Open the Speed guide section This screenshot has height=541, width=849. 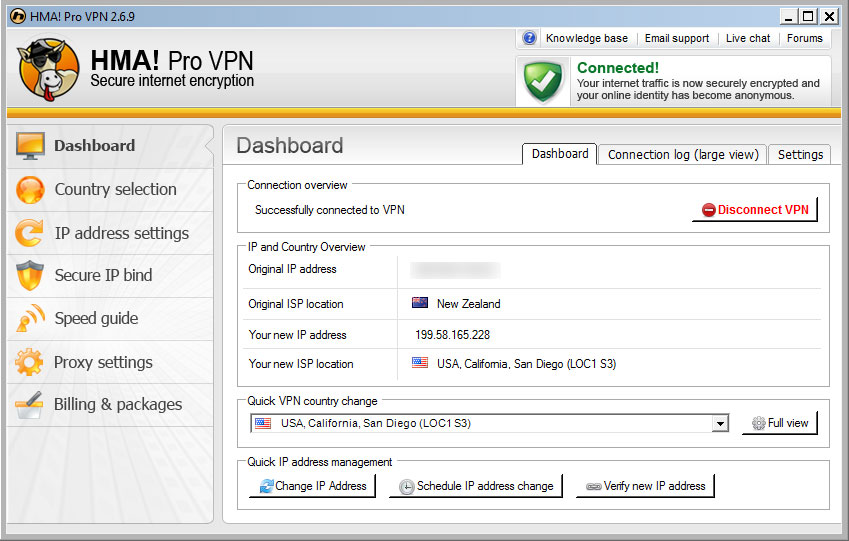point(110,318)
